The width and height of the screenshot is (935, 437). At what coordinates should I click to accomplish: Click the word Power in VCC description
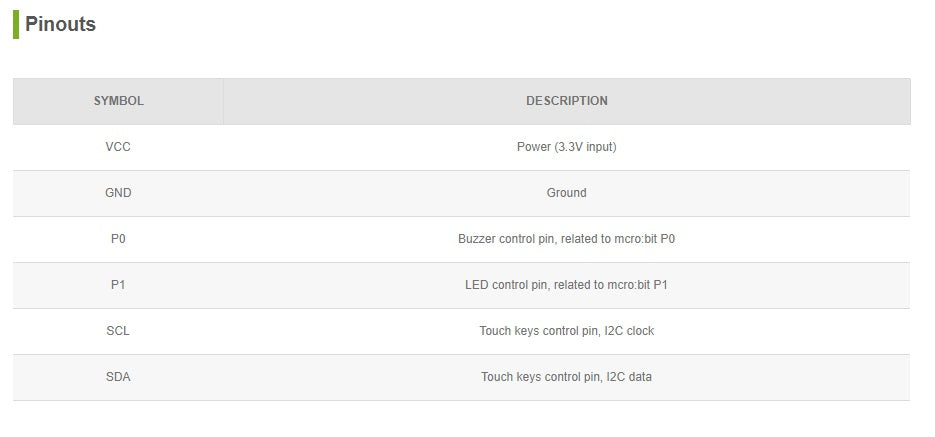coord(533,147)
